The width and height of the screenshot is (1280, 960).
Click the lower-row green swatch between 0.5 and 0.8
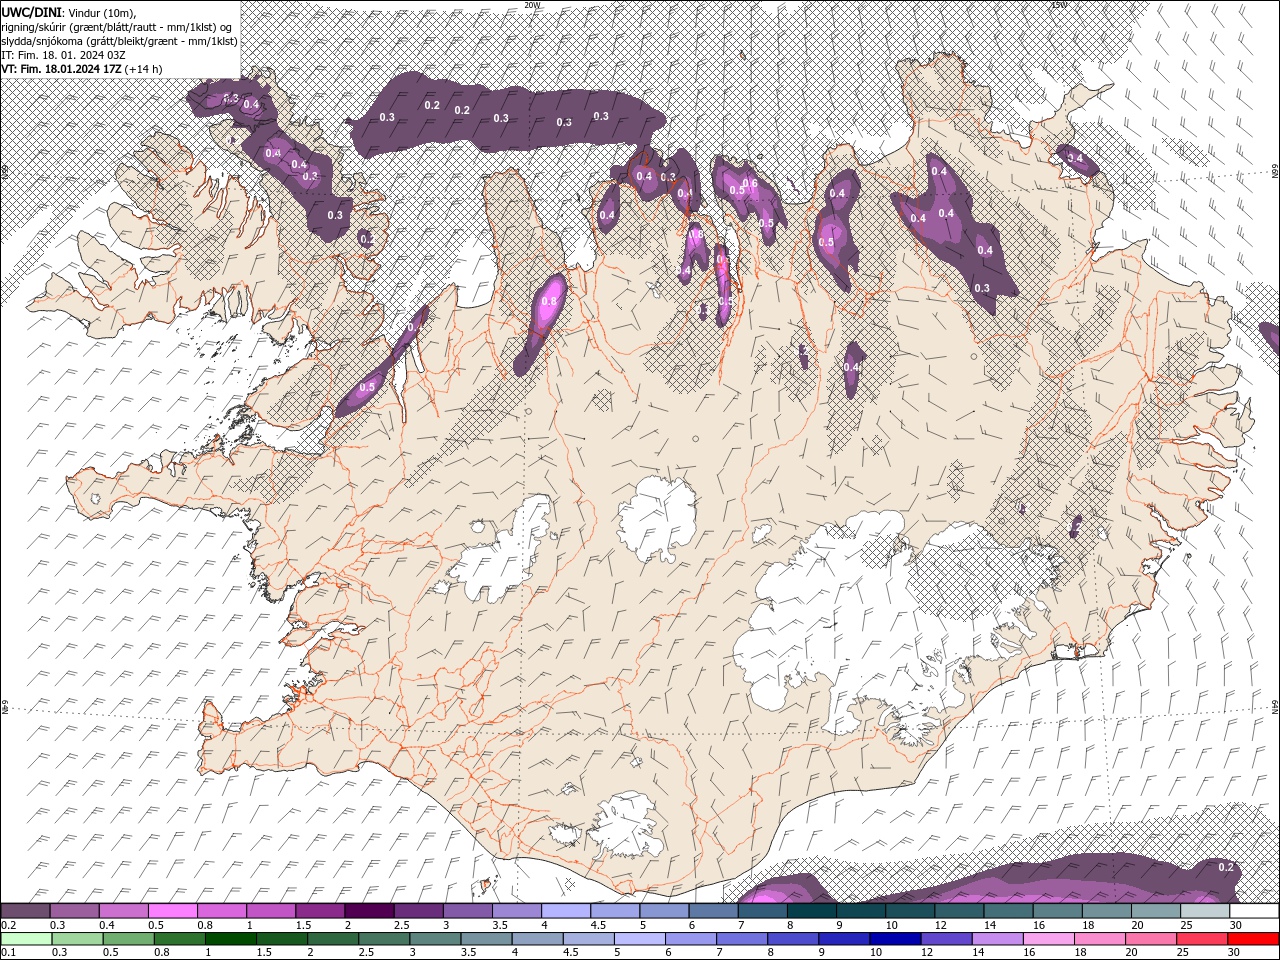pos(128,939)
